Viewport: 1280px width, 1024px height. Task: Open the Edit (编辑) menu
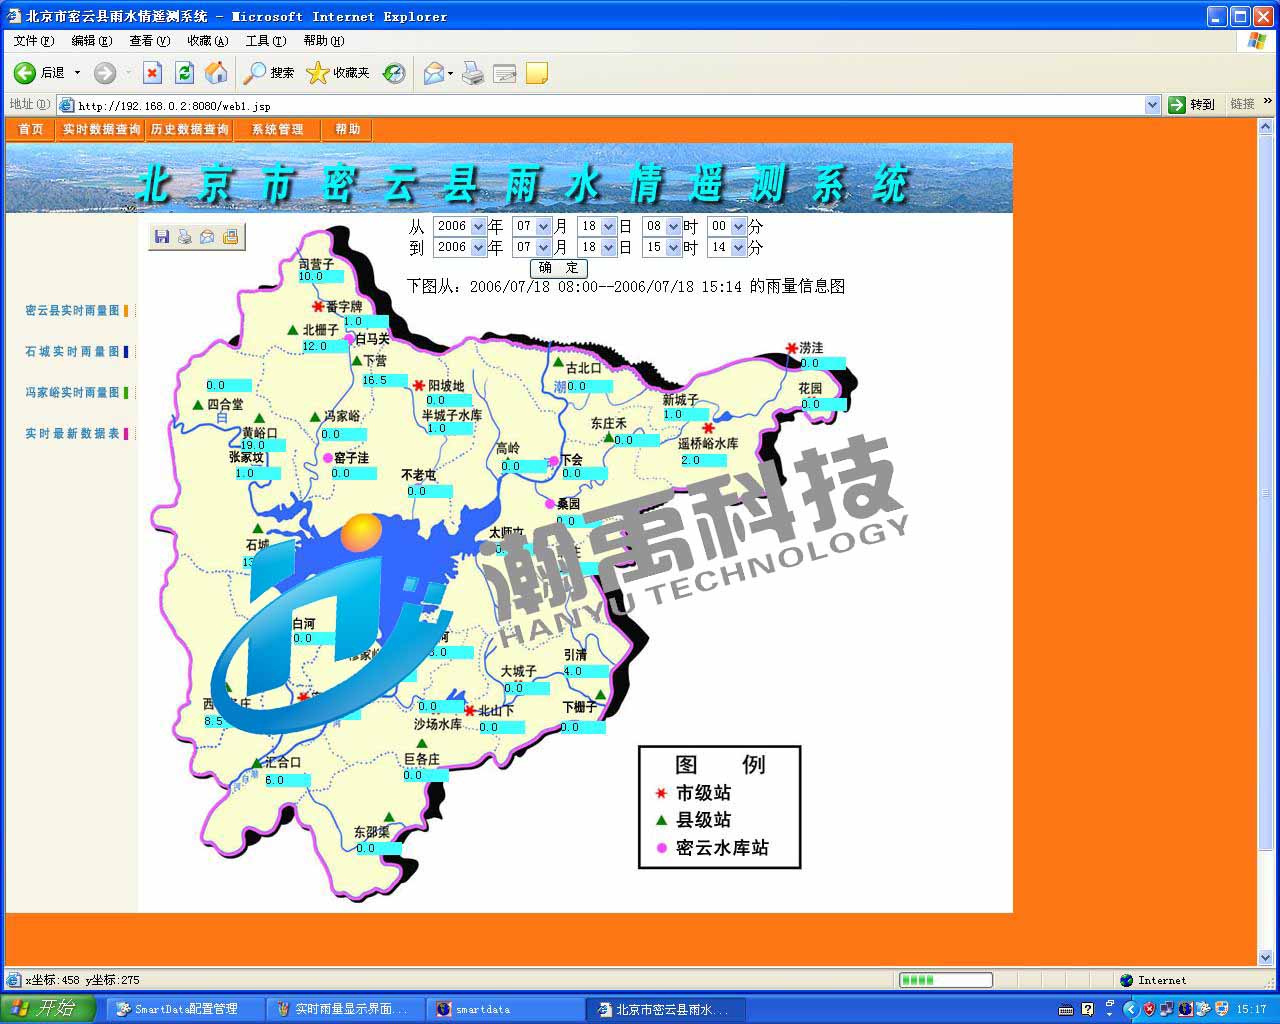[92, 41]
